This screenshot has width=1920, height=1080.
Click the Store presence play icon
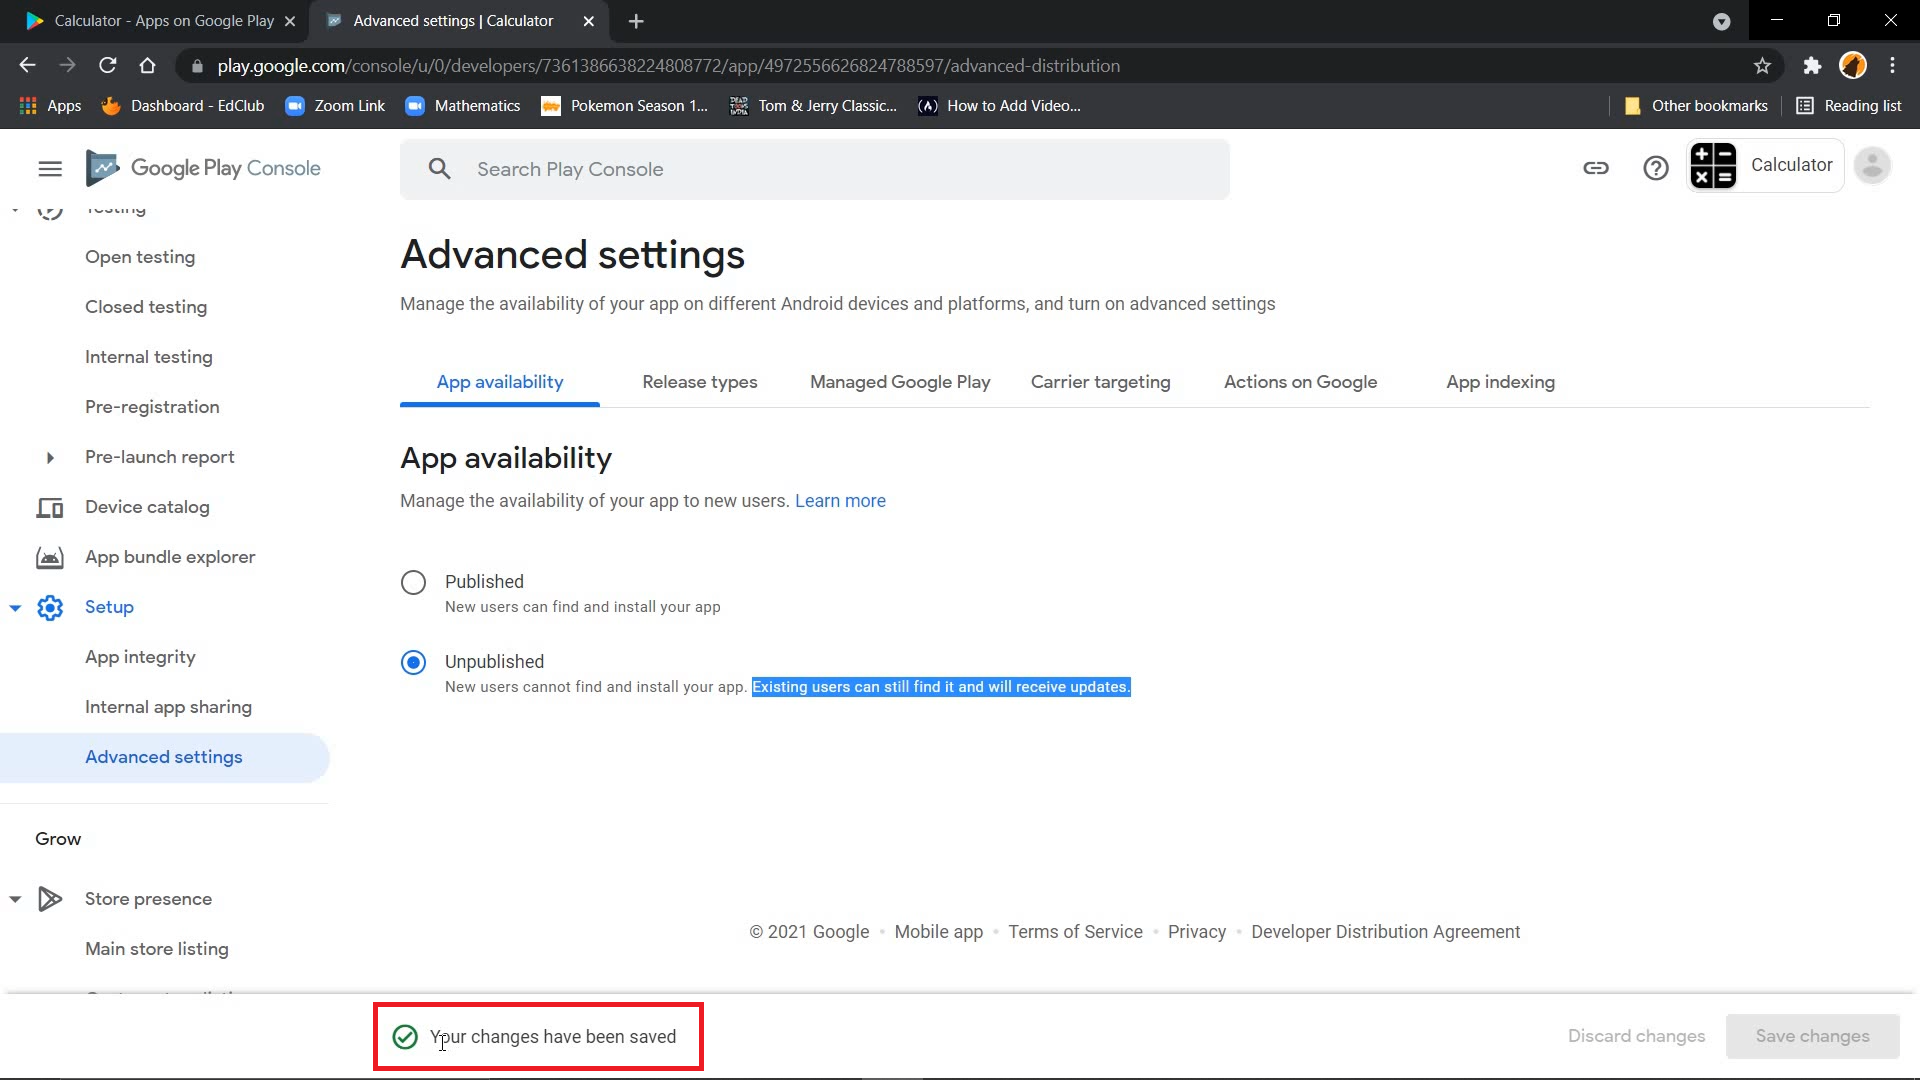[50, 899]
